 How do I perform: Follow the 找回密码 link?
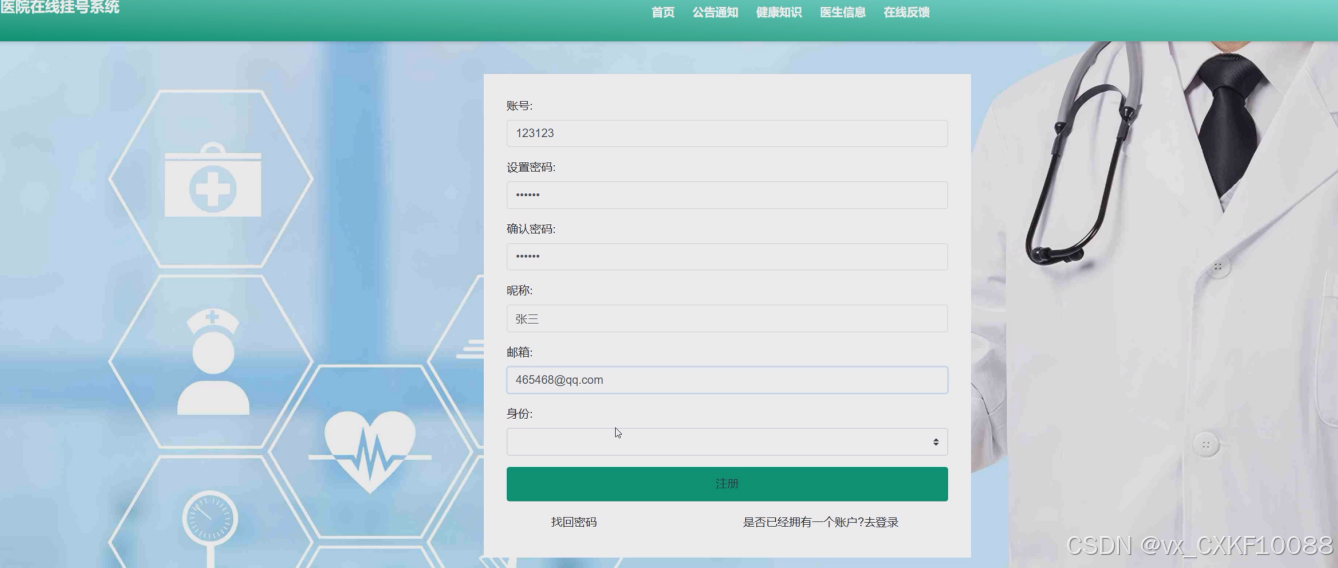574,522
